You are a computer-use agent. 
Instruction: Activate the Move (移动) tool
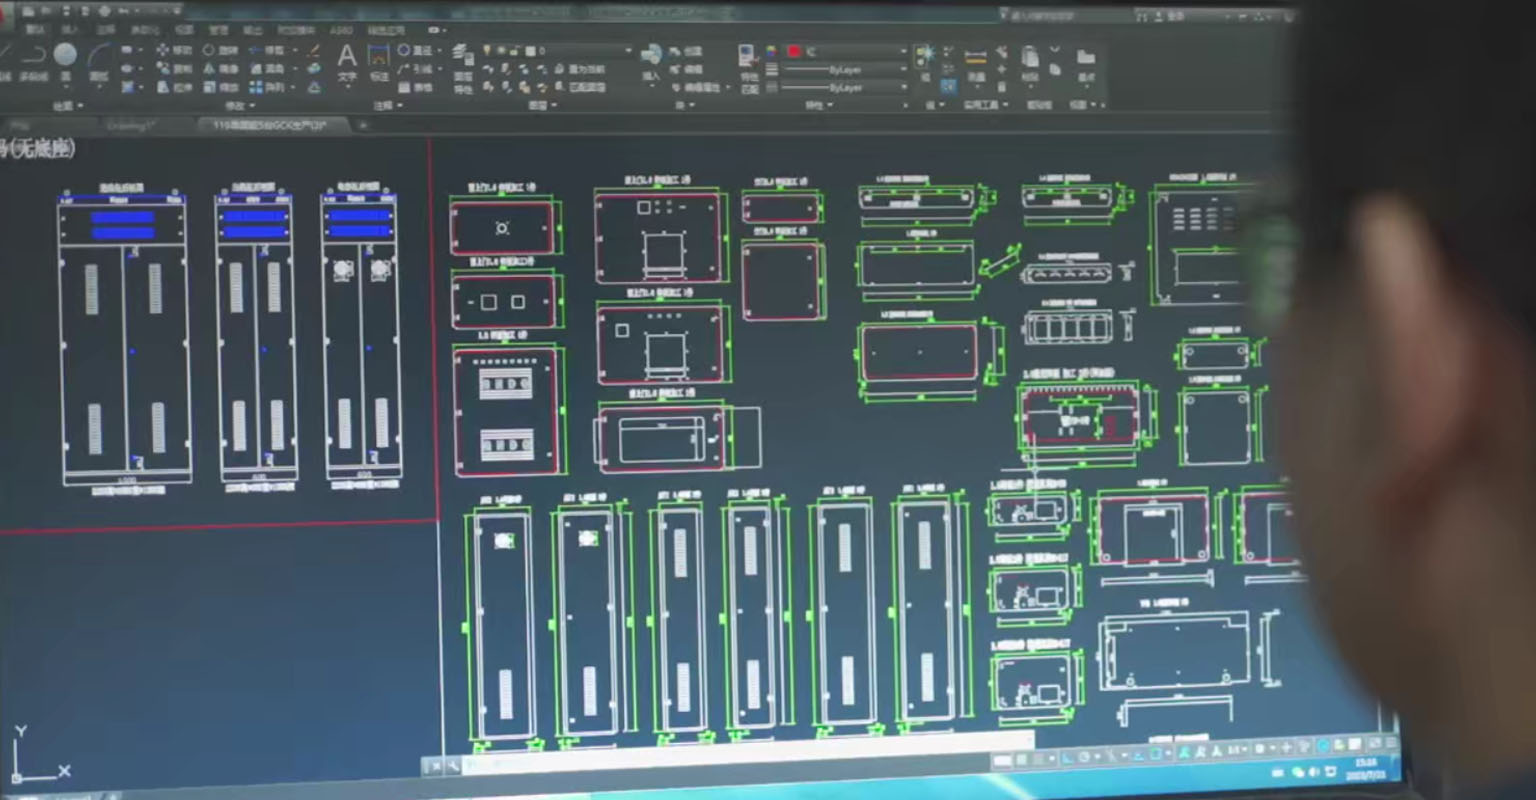coord(174,50)
